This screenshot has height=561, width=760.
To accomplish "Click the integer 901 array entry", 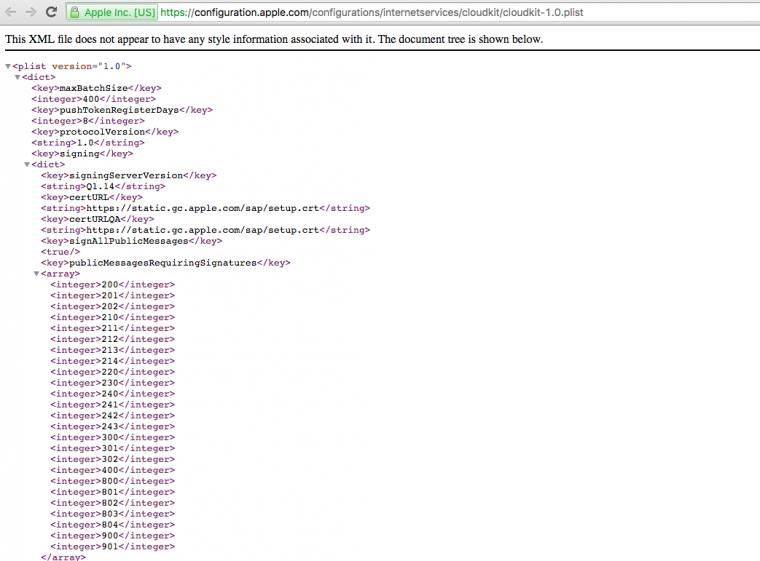I will (112, 546).
